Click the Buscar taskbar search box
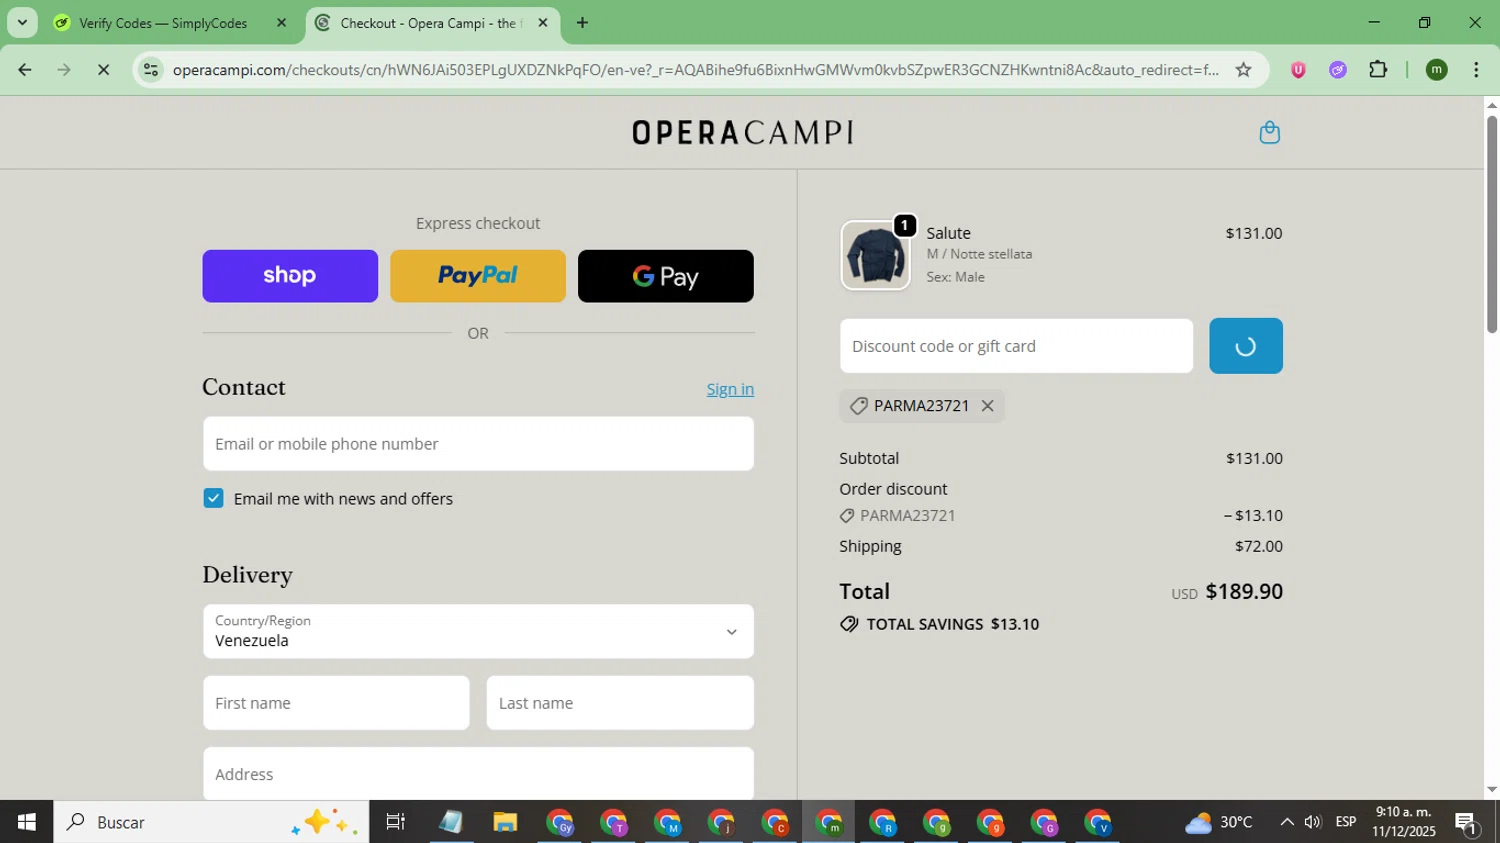The image size is (1500, 843). [x=211, y=822]
